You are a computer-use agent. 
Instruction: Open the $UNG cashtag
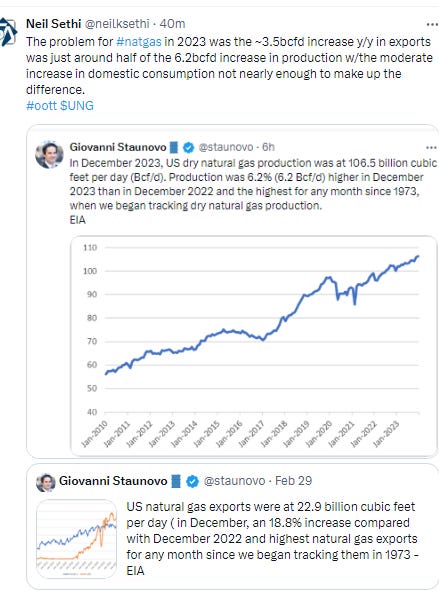pyautogui.click(x=77, y=106)
